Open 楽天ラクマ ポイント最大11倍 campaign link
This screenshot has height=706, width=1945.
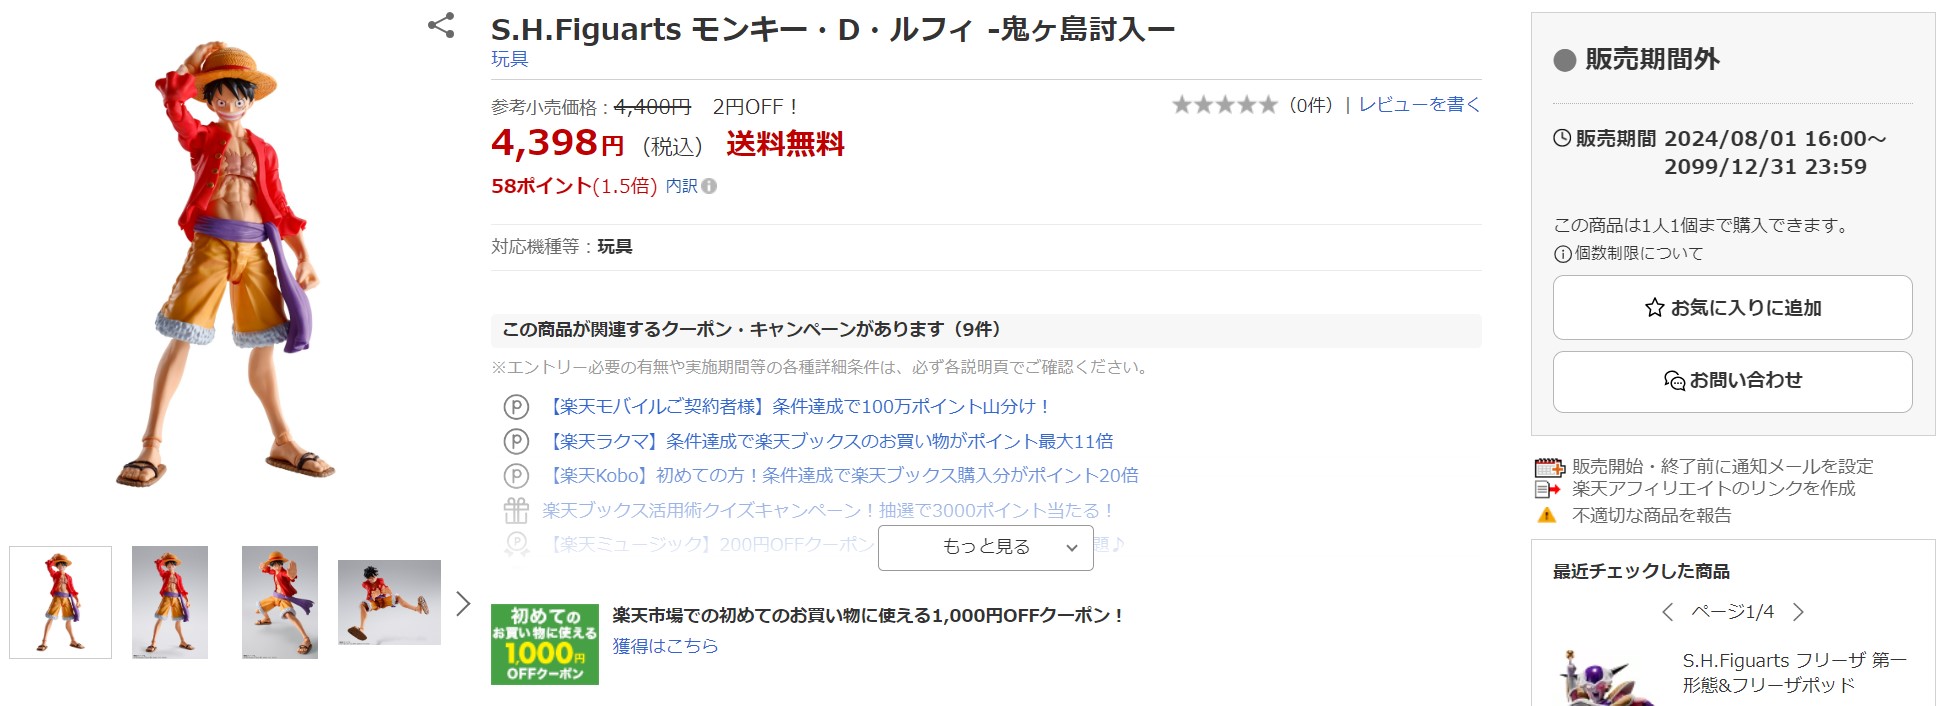point(828,441)
